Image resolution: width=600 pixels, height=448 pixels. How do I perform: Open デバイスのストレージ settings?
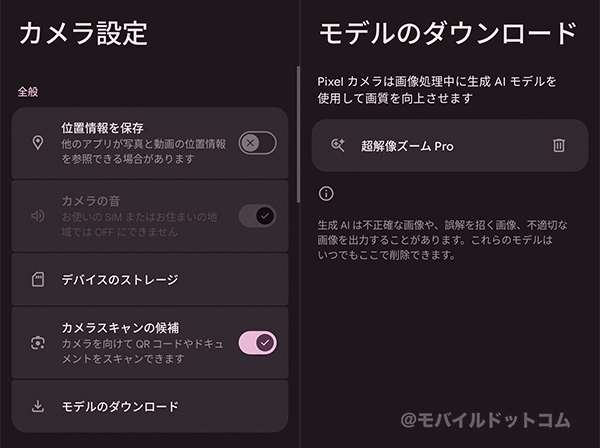point(150,280)
